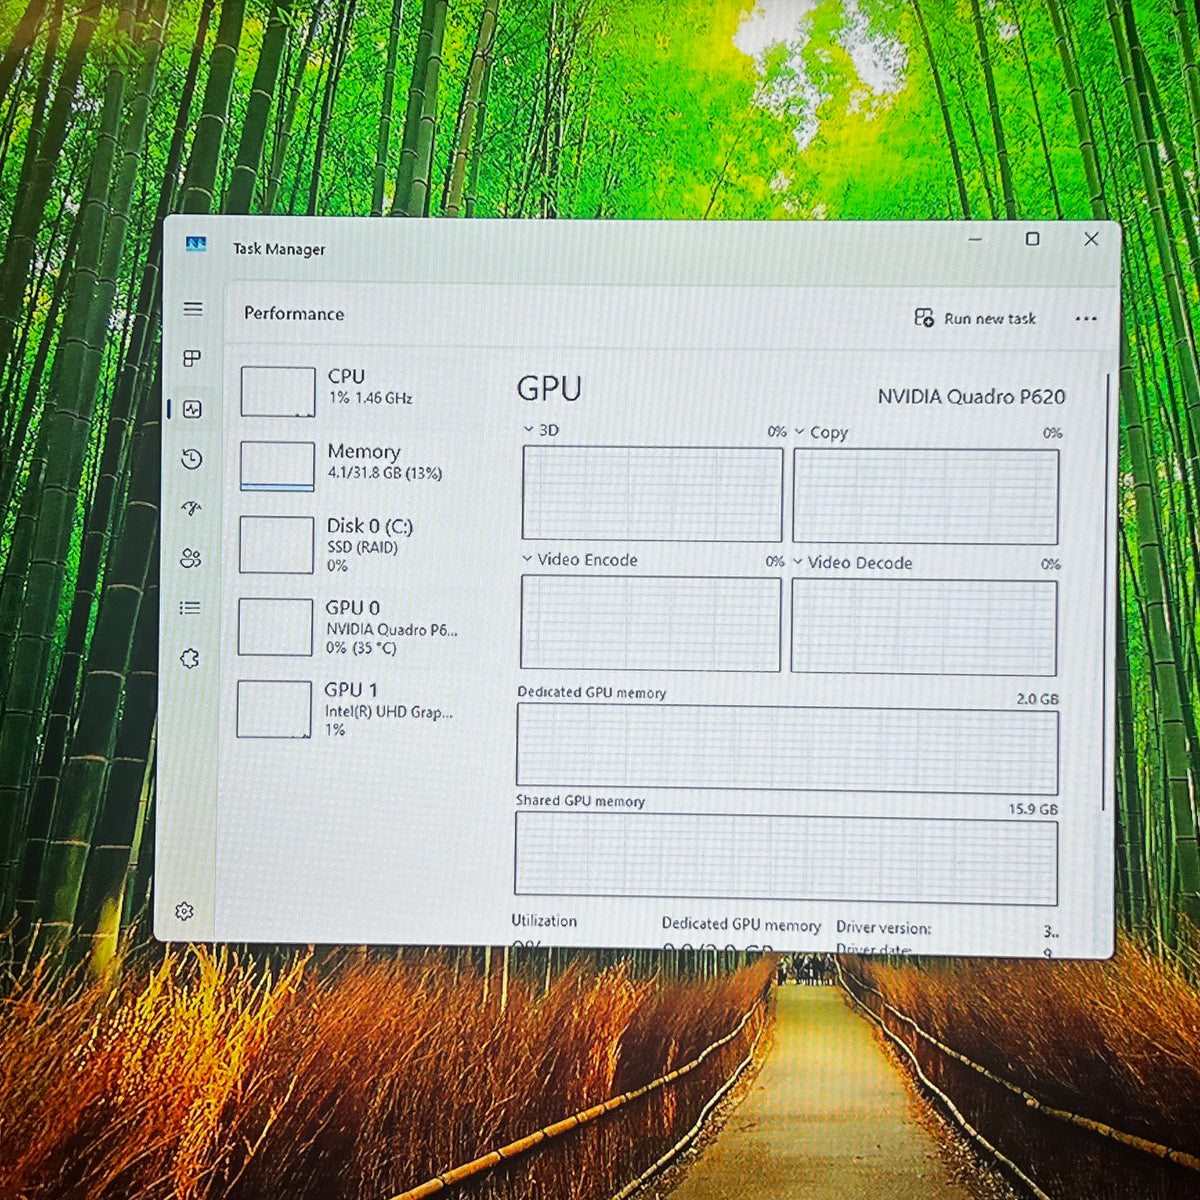Click the NVIDIA Quadro P620 label
The image size is (1200, 1200).
point(971,397)
